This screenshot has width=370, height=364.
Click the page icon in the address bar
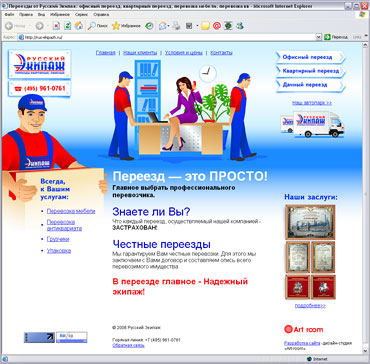pyautogui.click(x=21, y=37)
